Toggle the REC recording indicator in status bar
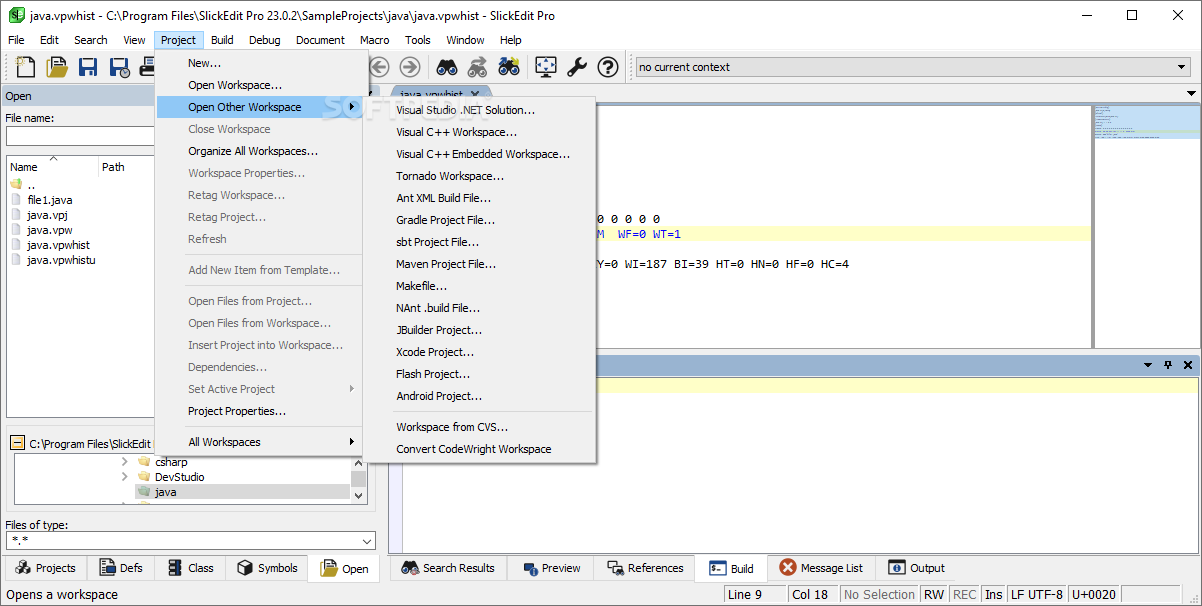This screenshot has height=606, width=1202. coord(964,594)
